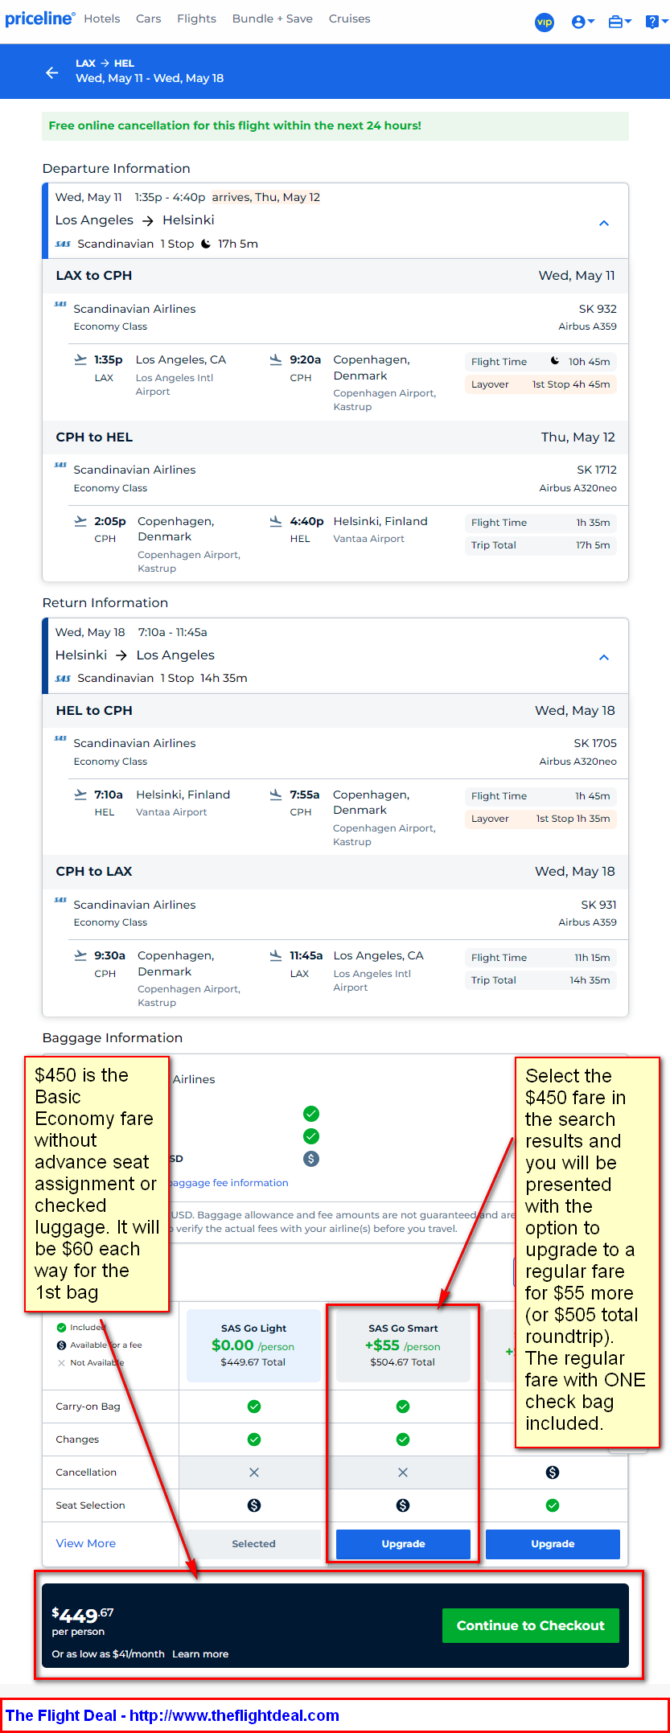Click third fare Seat Selection checkmark
Image resolution: width=670 pixels, height=1733 pixels.
pyautogui.click(x=552, y=1505)
